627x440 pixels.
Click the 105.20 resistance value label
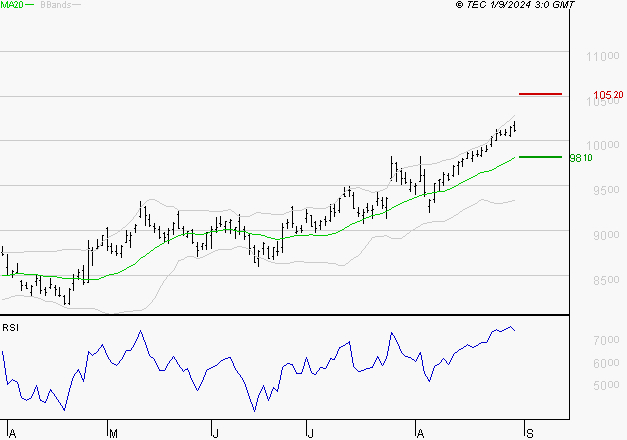[x=608, y=95]
